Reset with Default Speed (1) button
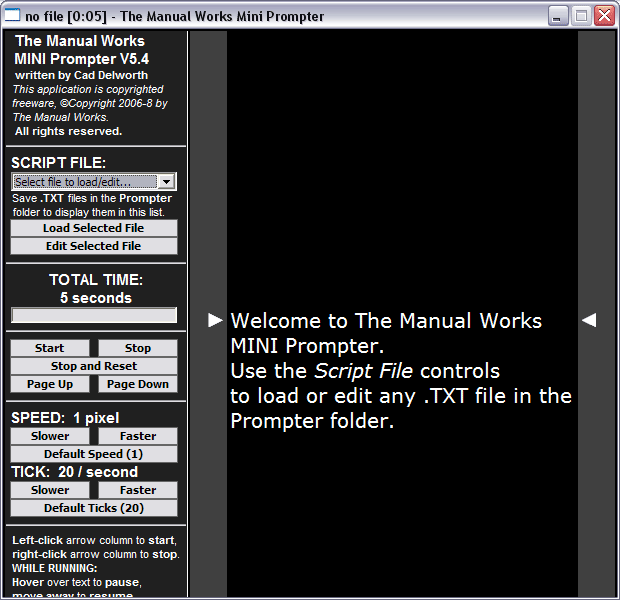620x600 pixels. point(94,454)
